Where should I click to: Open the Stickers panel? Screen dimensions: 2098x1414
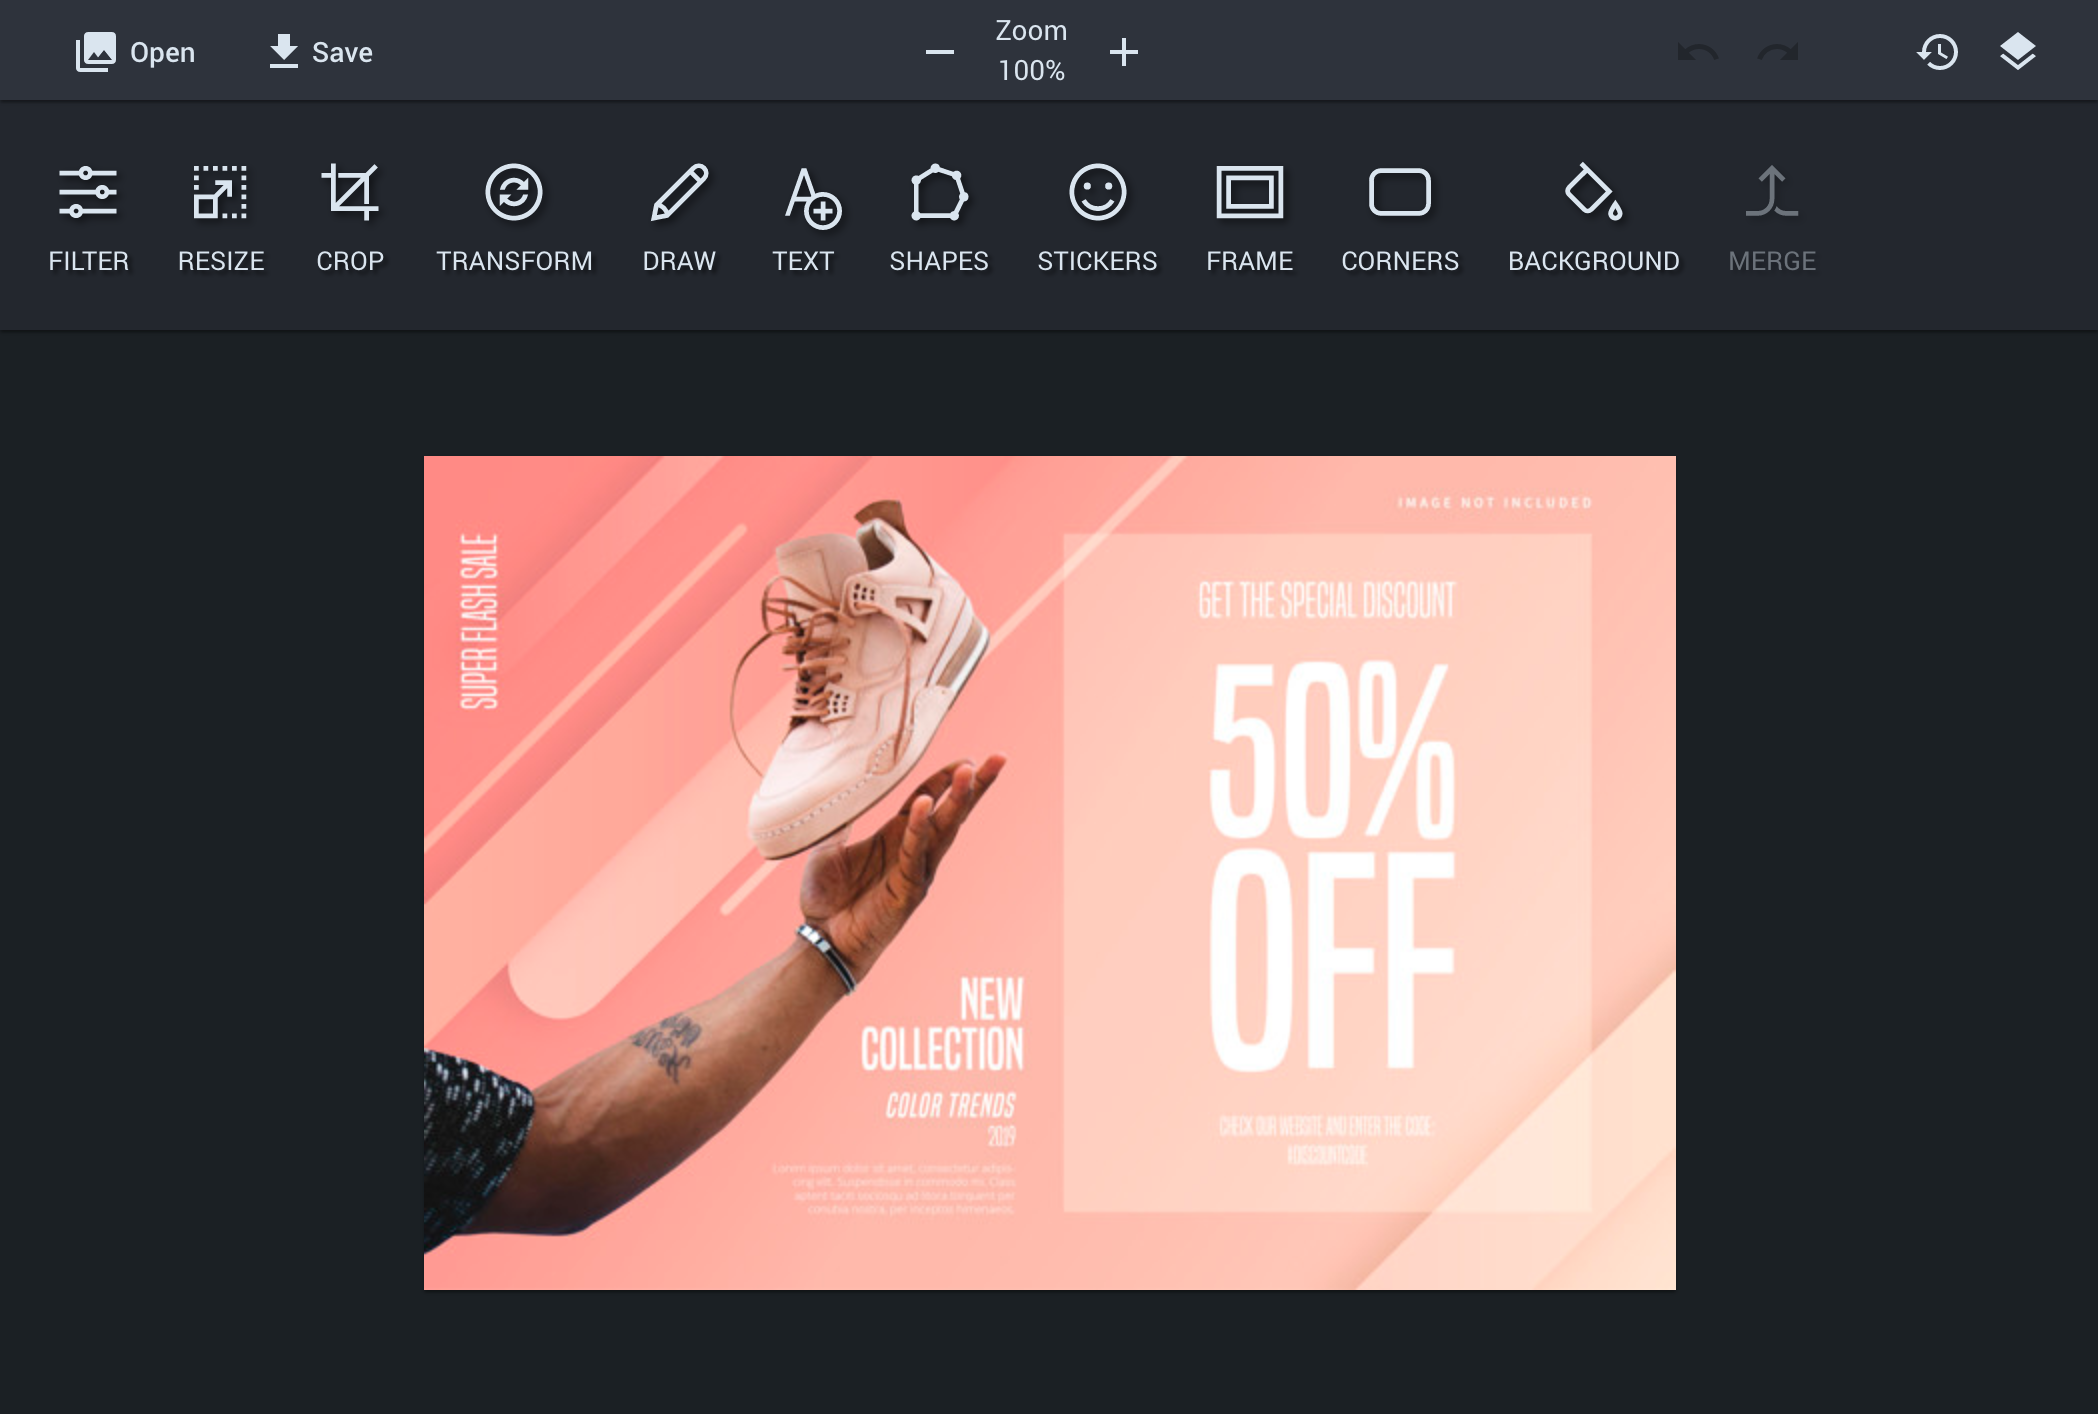(1097, 215)
